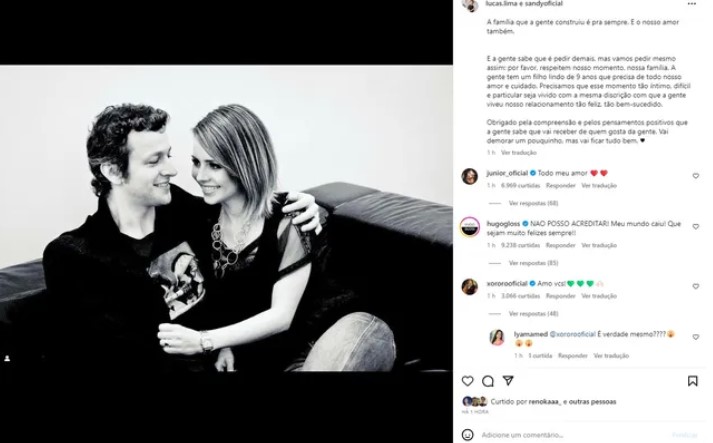Screen dimensions: 713x443
Task: Like xororooficial's comment heart
Action: (x=696, y=287)
